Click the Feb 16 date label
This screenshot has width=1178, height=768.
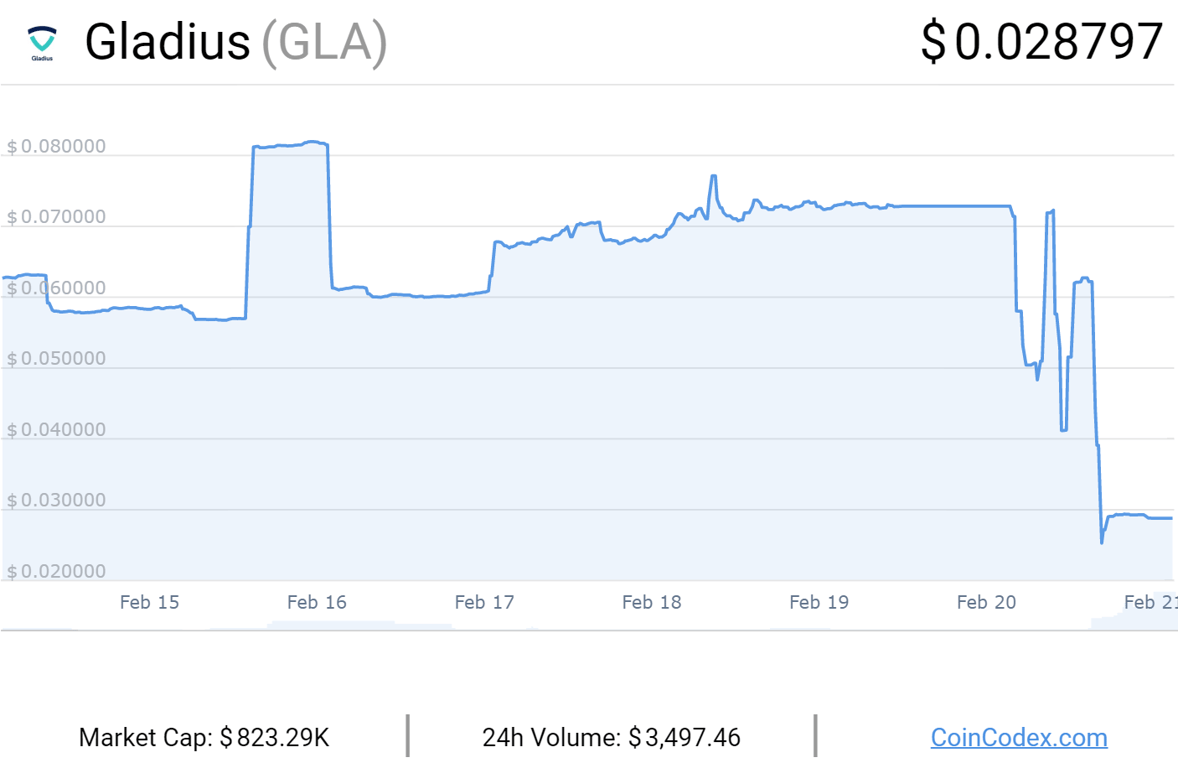click(316, 602)
